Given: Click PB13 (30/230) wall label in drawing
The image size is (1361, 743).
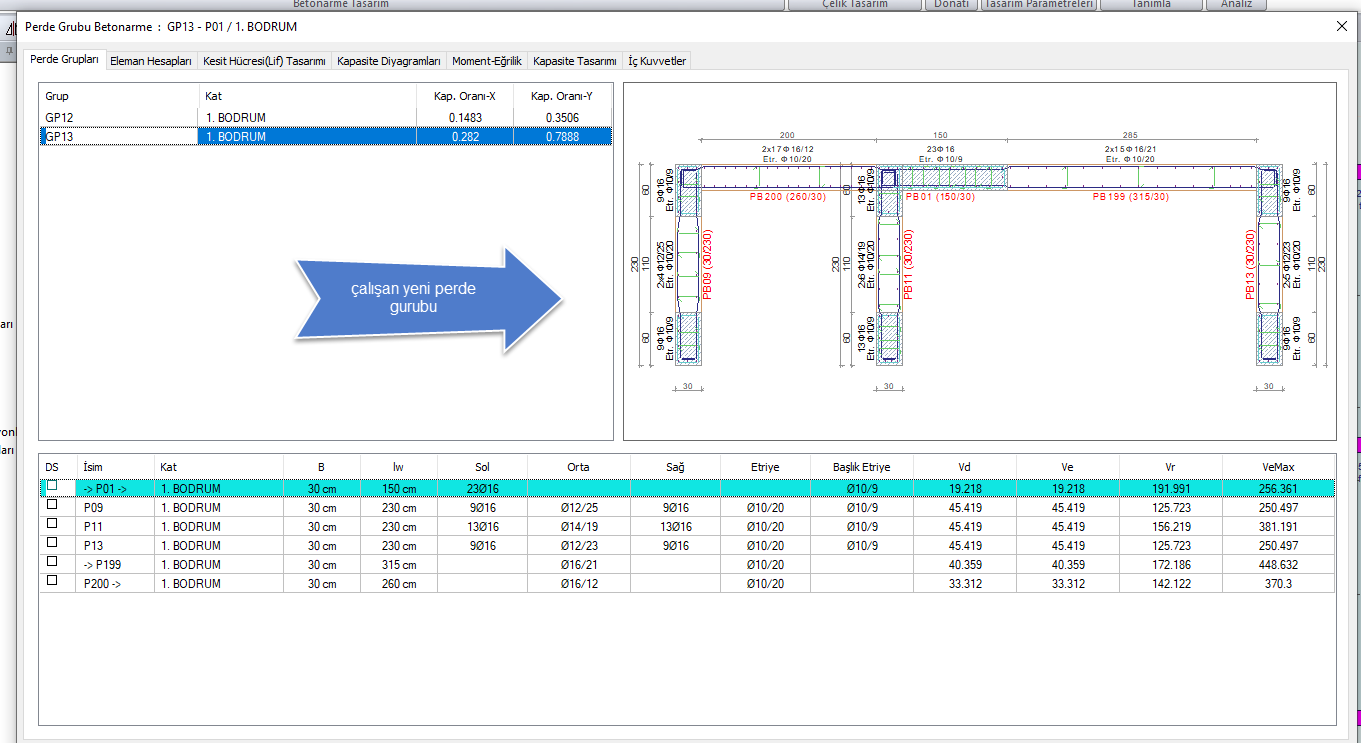Looking at the screenshot, I should [1250, 264].
